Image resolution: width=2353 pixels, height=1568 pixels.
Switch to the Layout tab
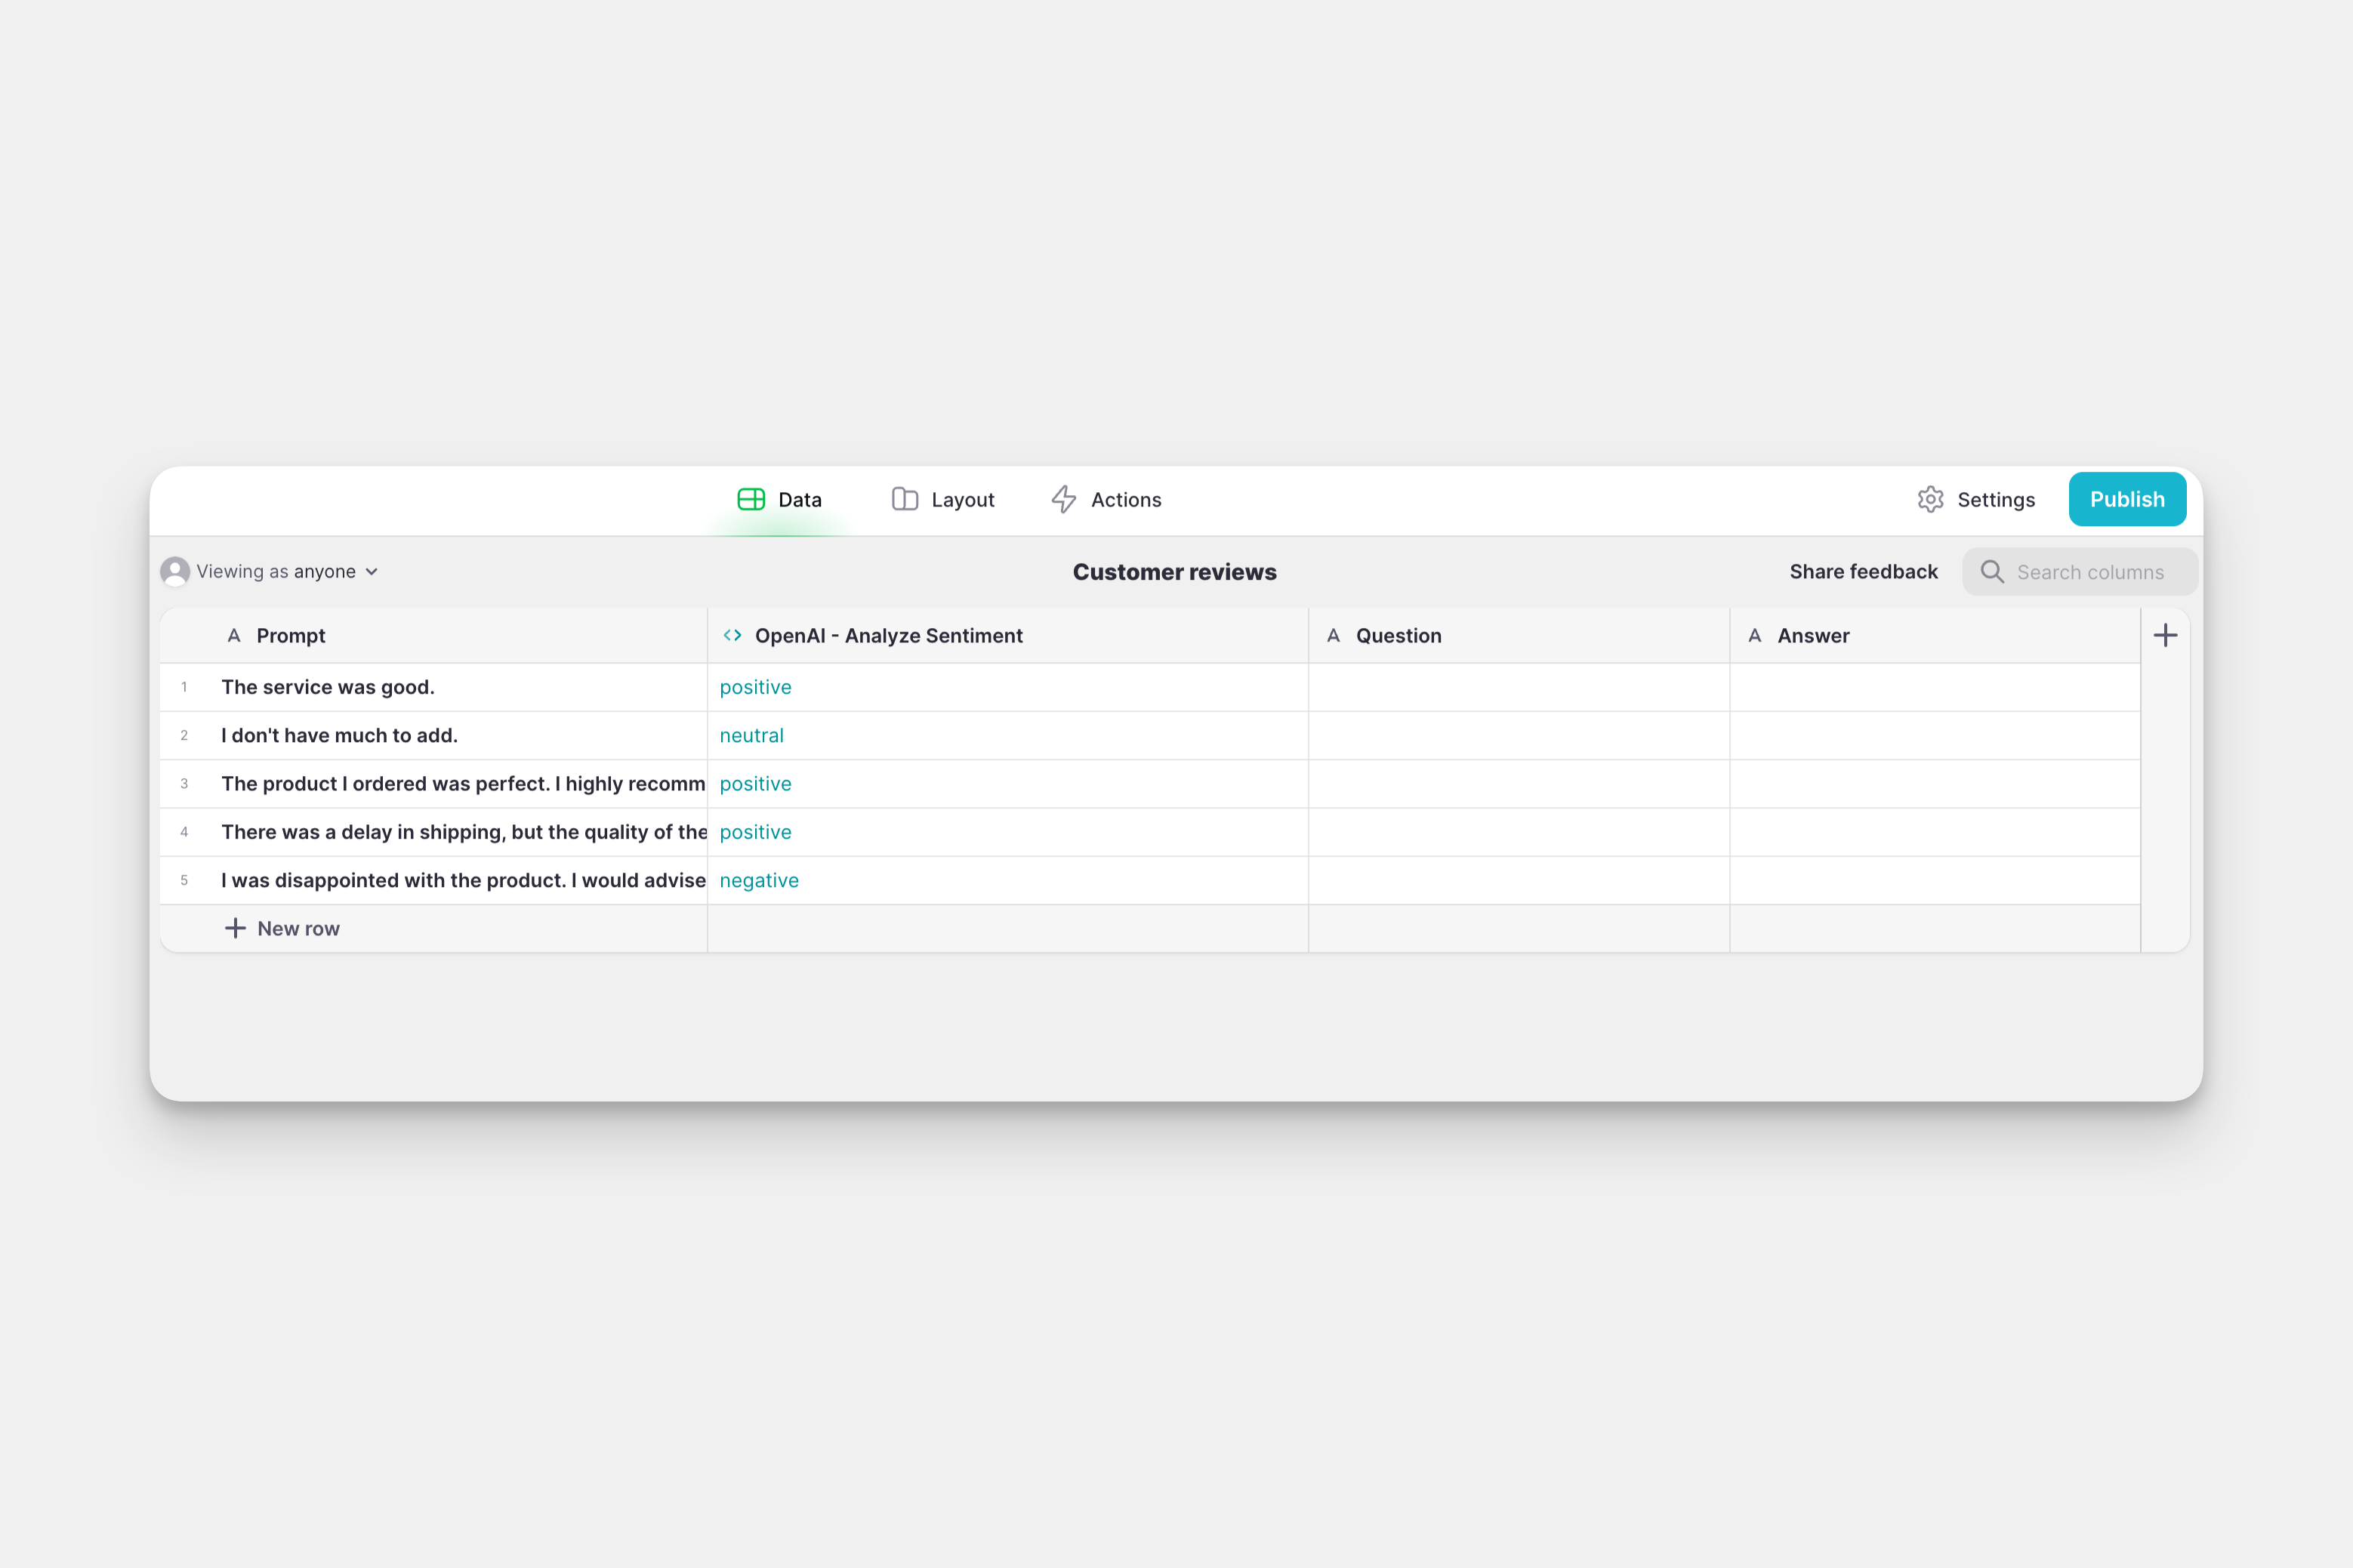coord(943,499)
